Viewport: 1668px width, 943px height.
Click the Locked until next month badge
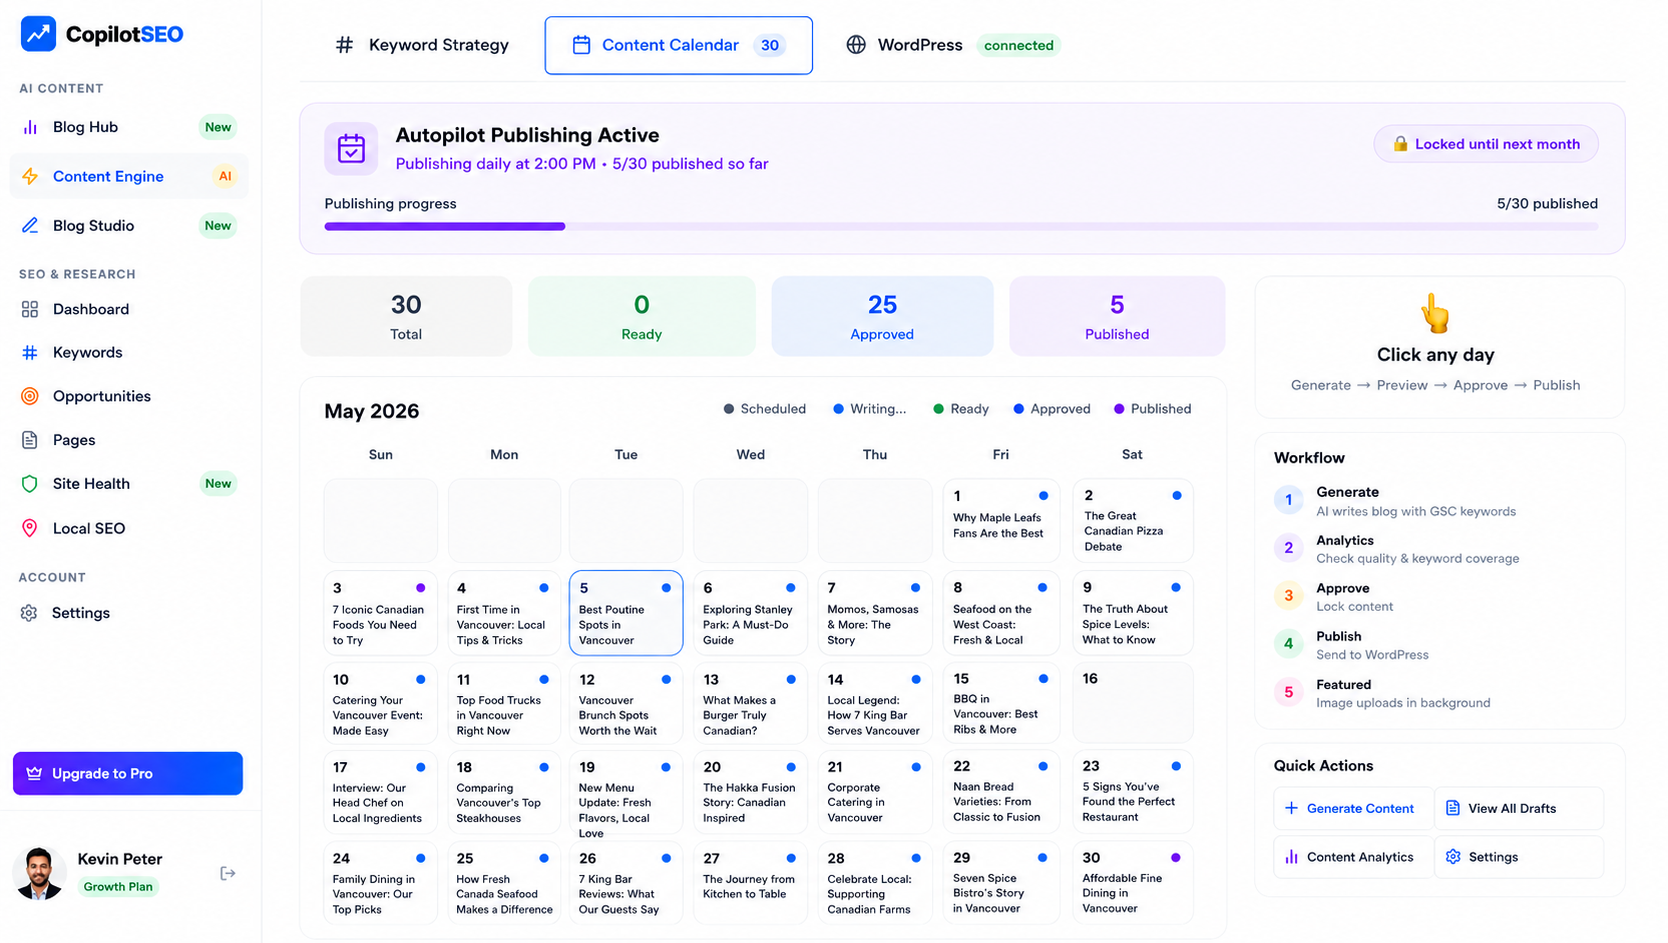click(1486, 144)
